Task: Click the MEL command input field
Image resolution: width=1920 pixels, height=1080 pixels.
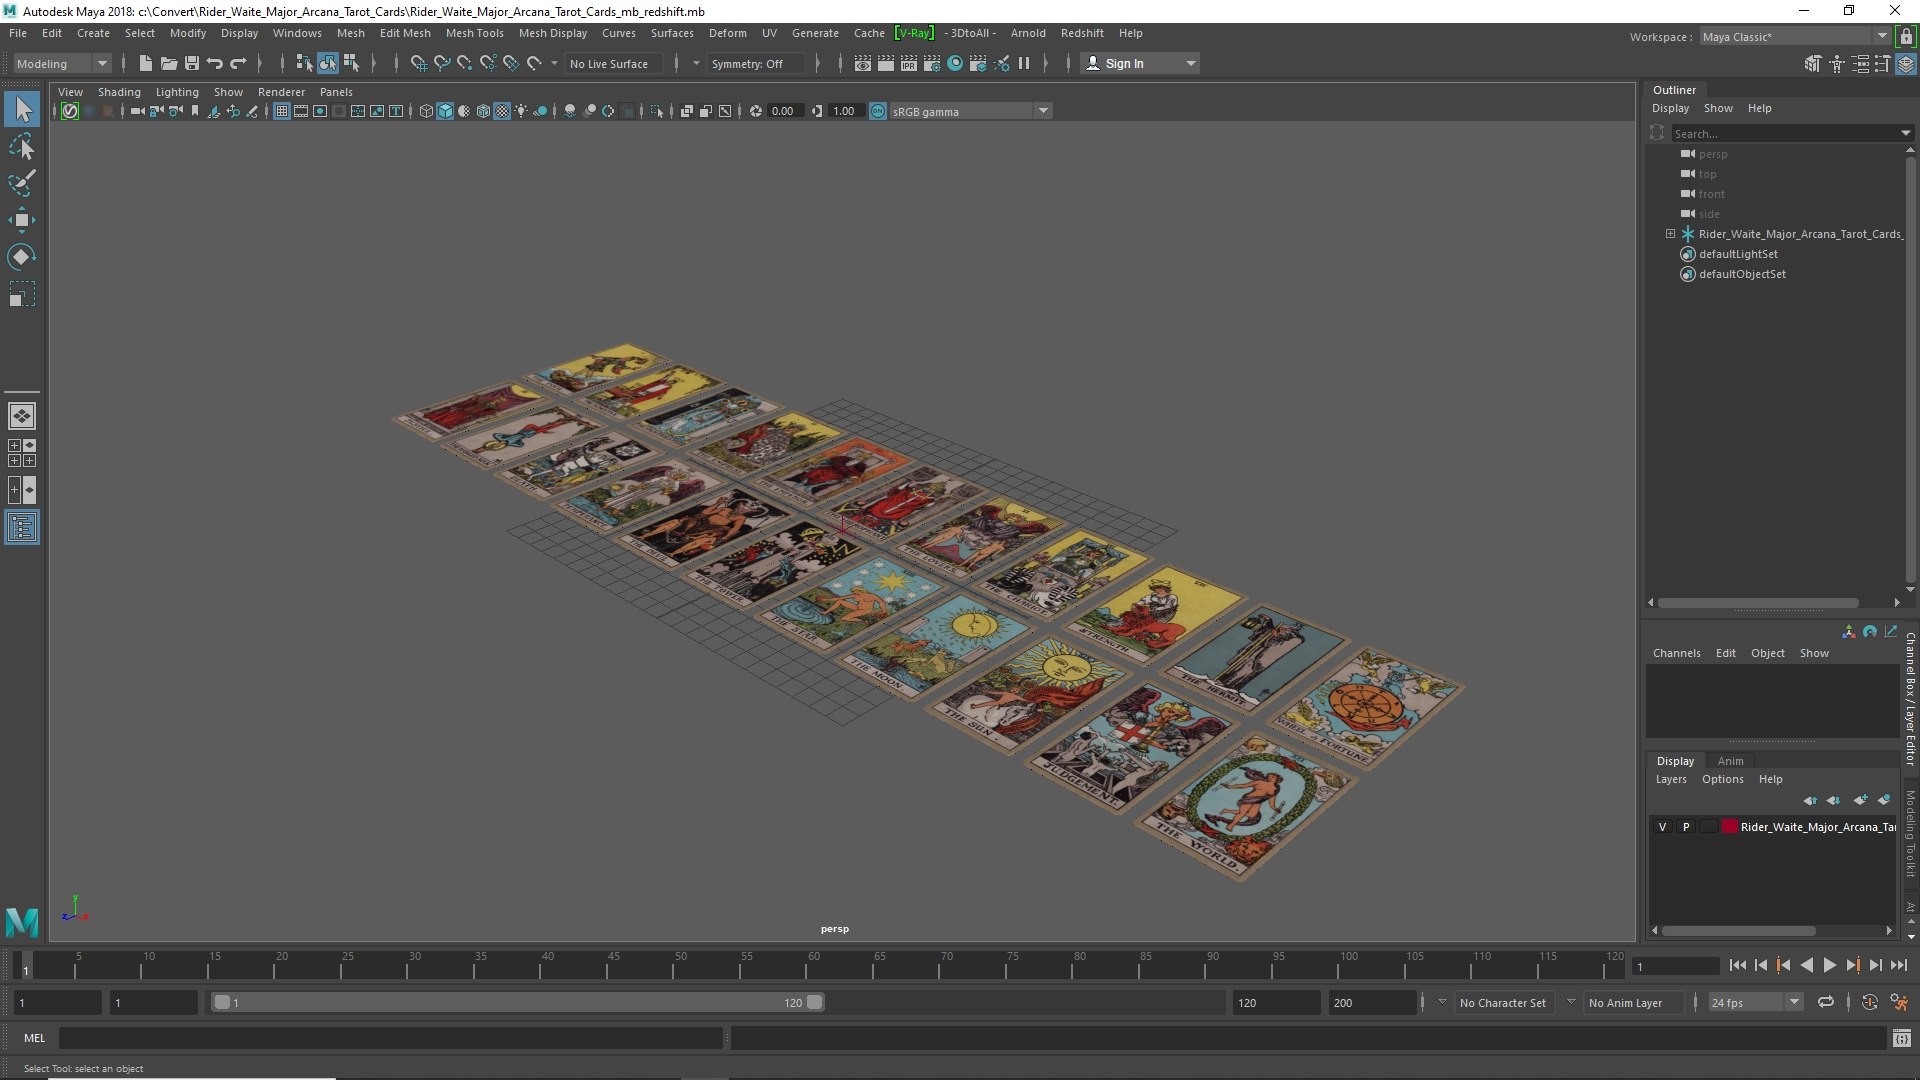Action: 390,1038
